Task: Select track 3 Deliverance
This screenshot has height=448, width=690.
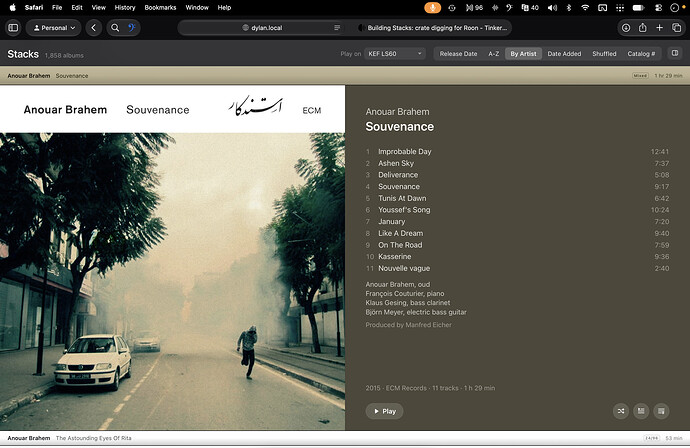Action: click(517, 175)
